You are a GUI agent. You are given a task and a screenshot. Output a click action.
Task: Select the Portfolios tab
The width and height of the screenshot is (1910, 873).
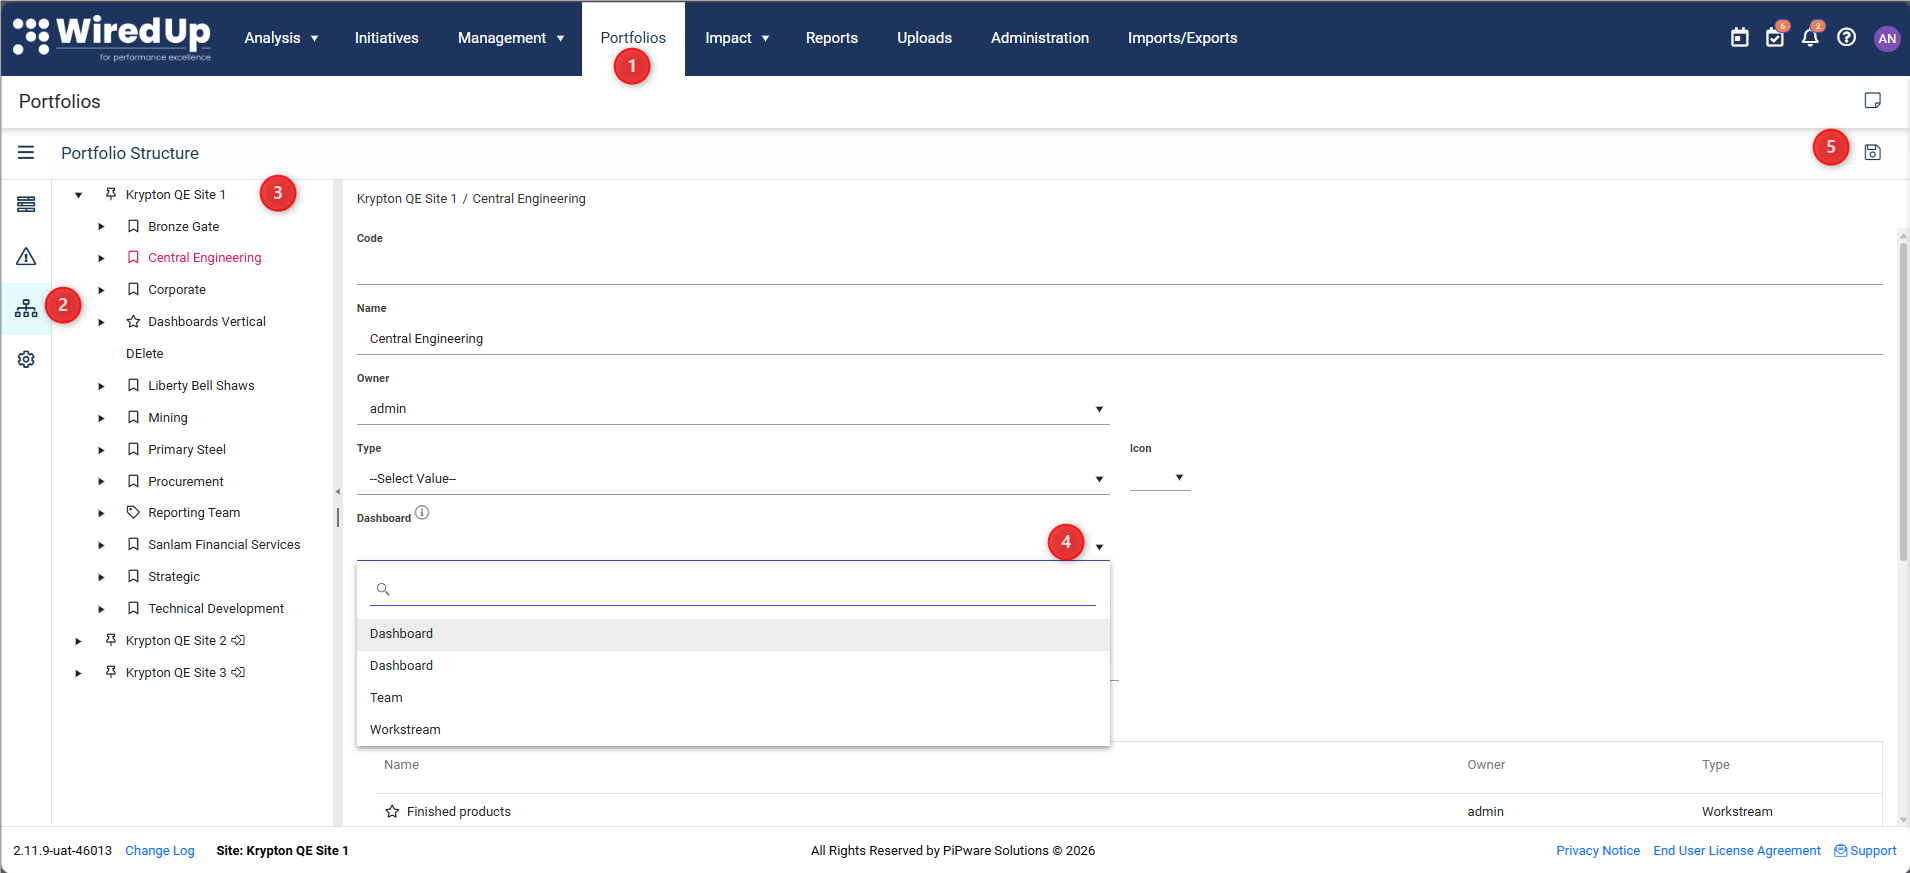click(x=633, y=38)
